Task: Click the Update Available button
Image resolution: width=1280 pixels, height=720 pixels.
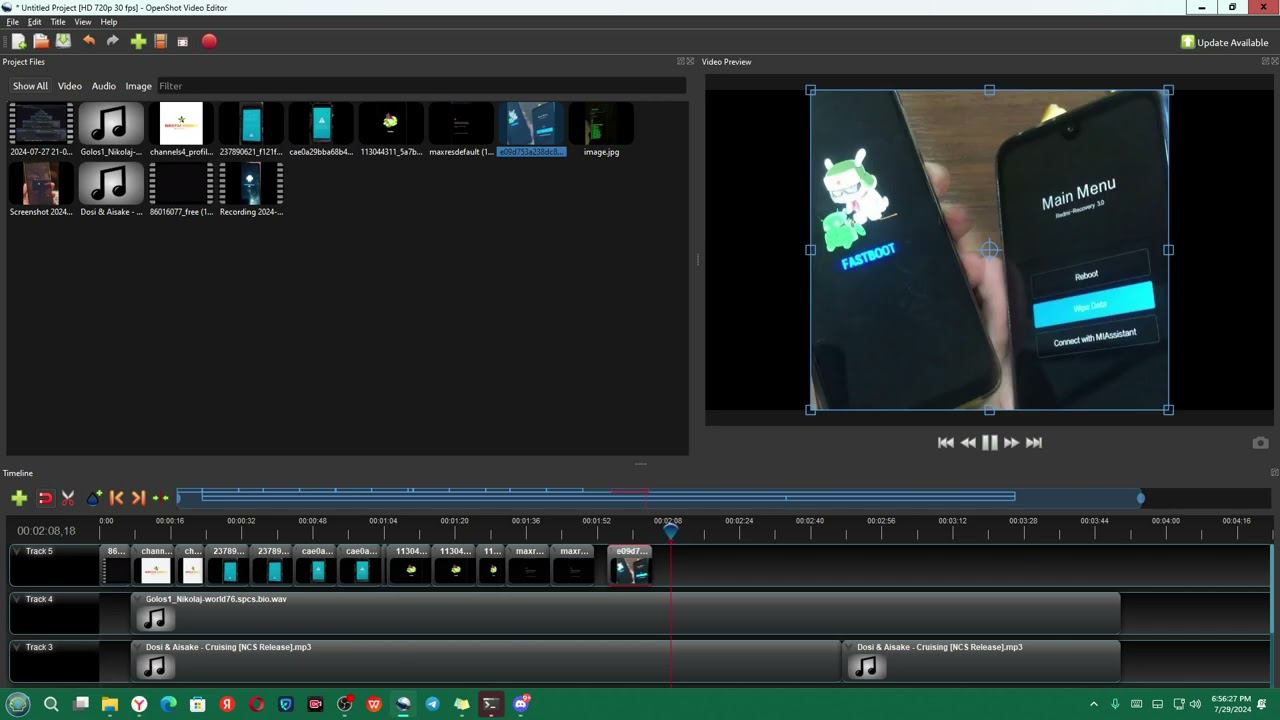Action: tap(1224, 42)
